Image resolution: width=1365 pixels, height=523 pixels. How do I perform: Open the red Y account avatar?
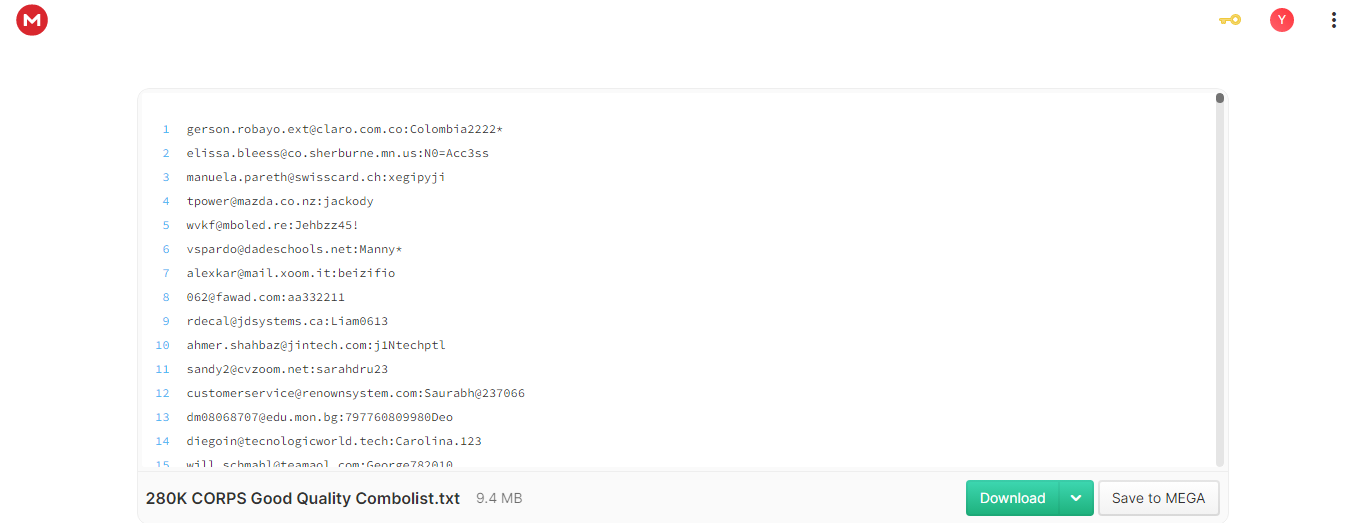tap(1282, 20)
